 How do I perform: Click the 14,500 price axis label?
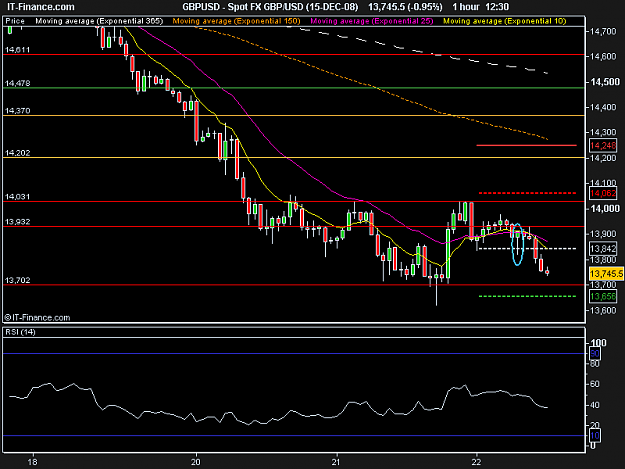point(605,82)
